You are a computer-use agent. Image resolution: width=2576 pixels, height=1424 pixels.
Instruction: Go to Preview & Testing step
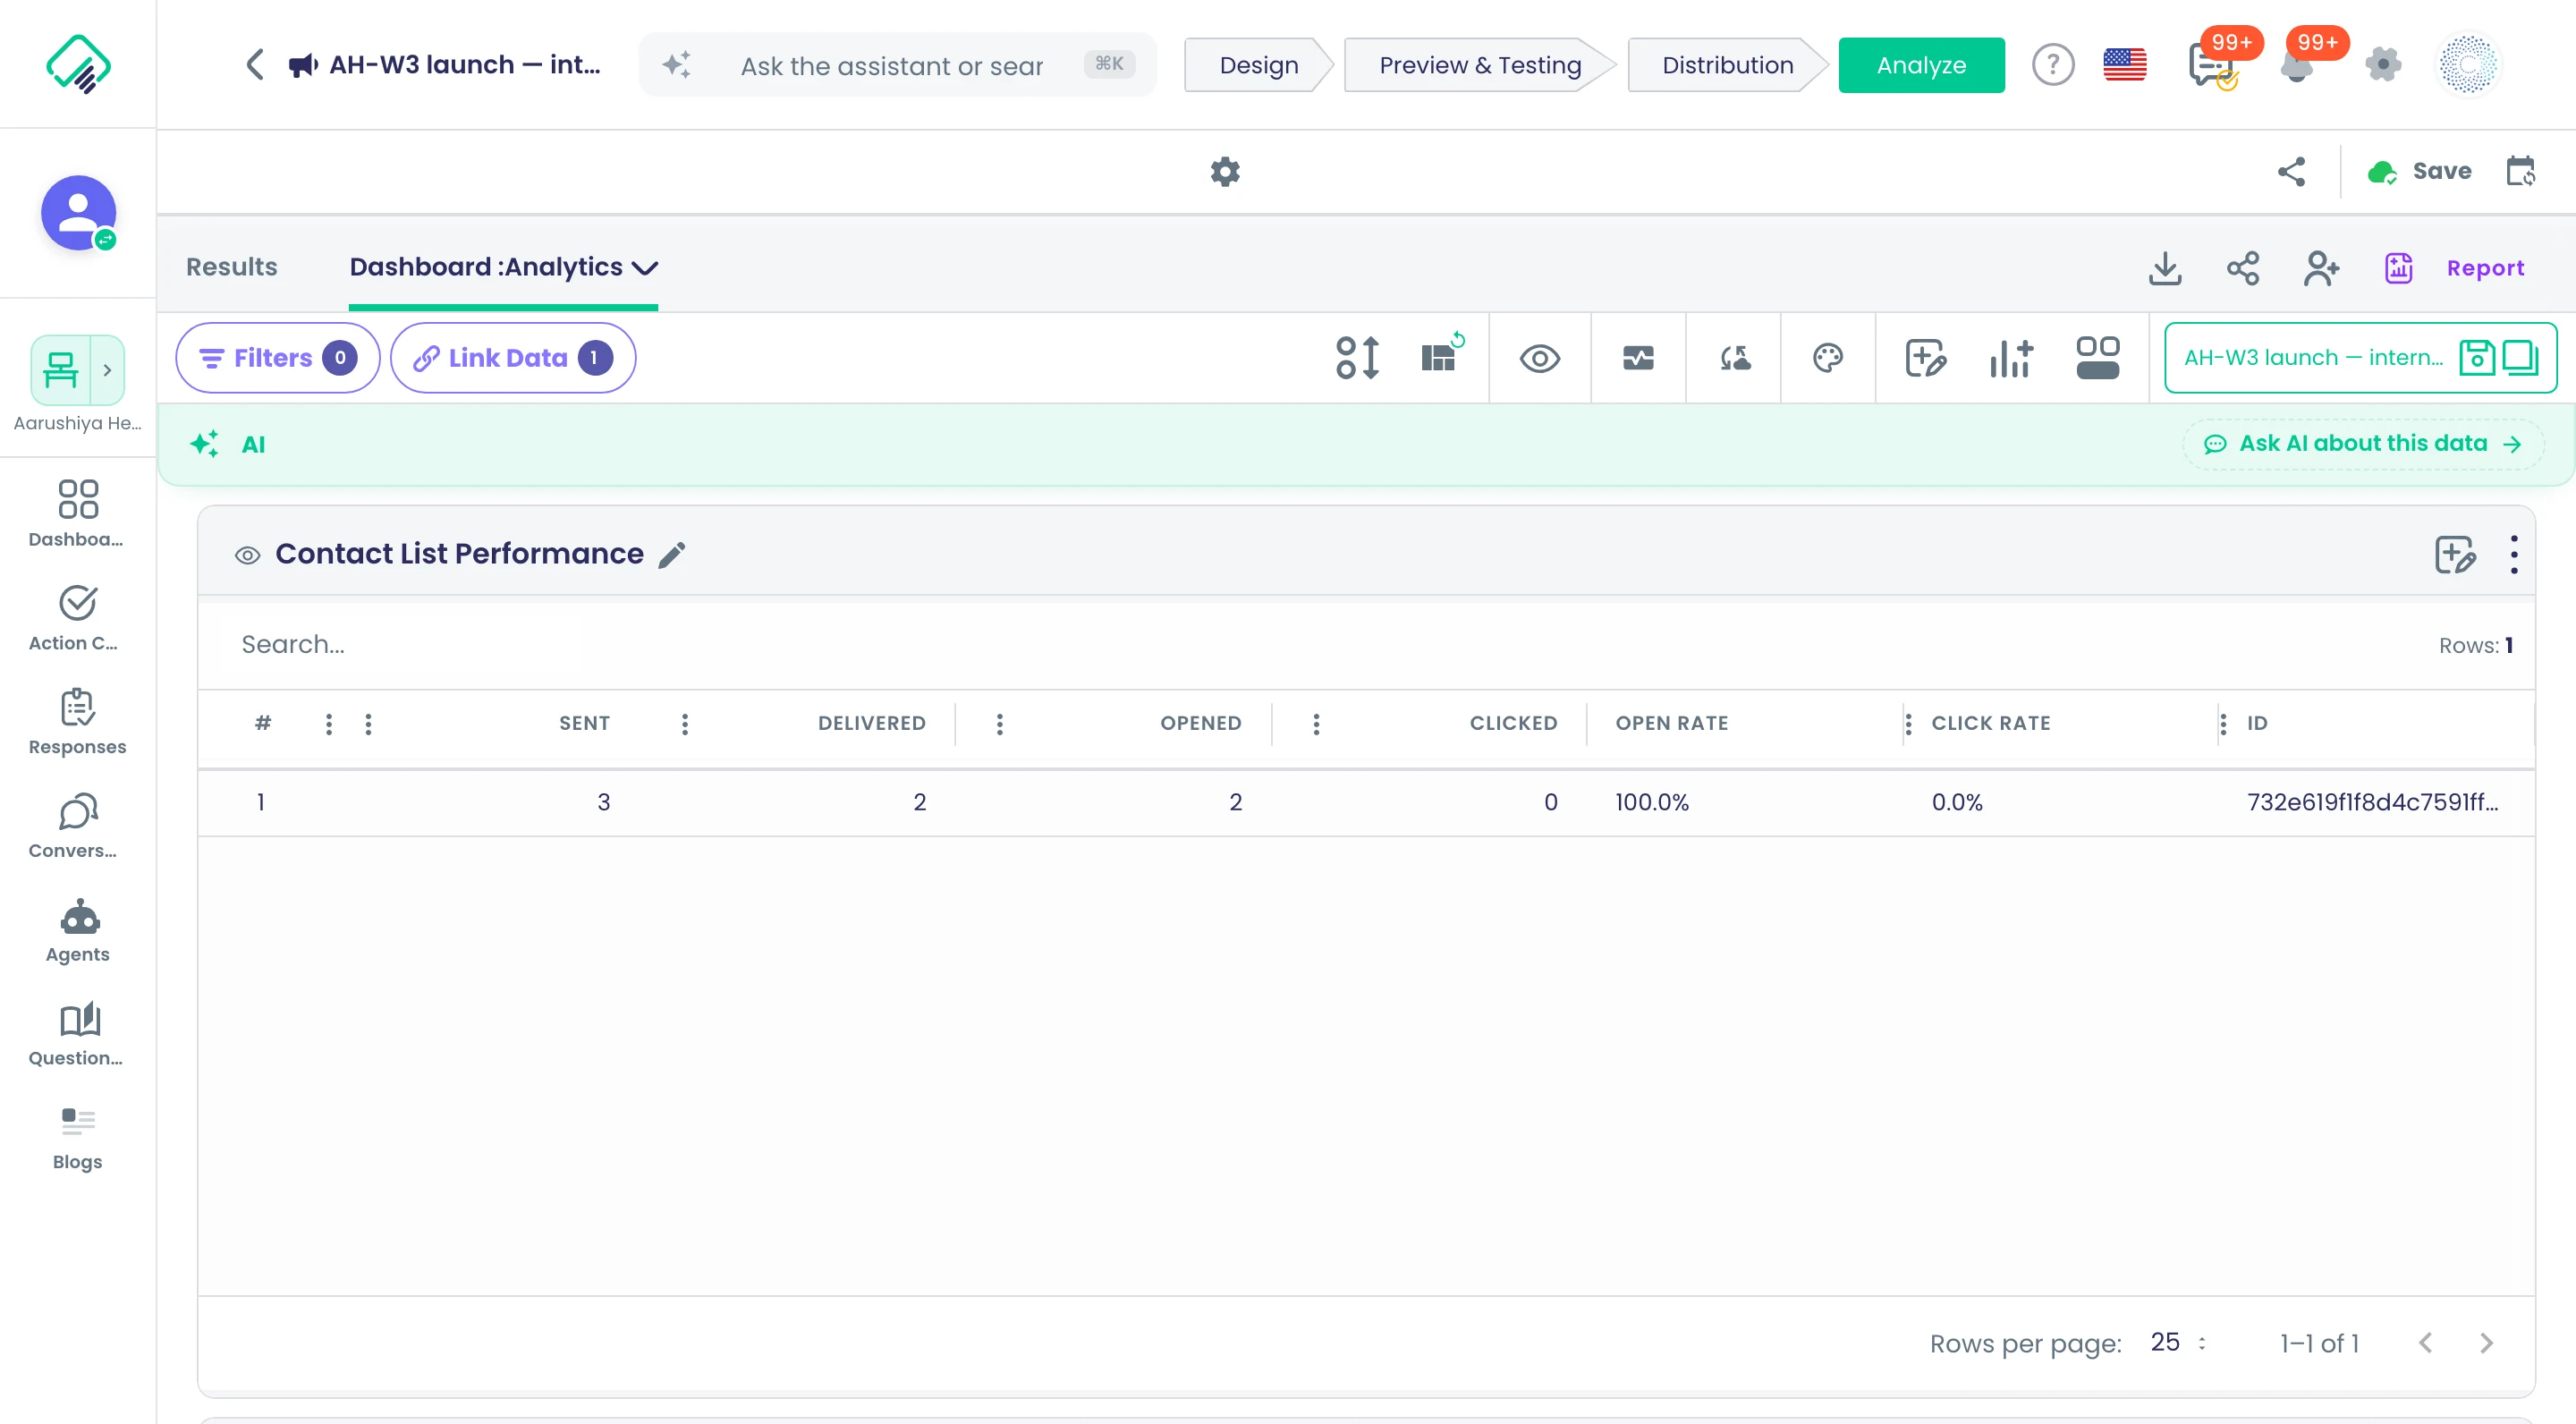(1480, 65)
